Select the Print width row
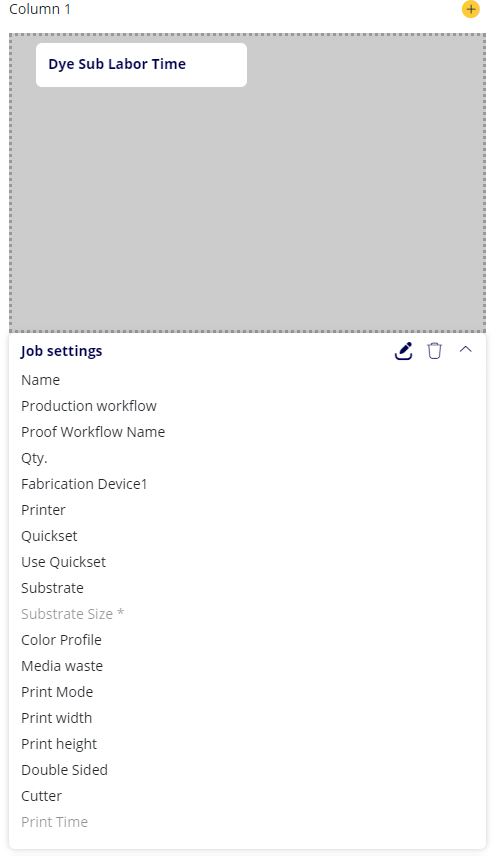Viewport: 496px width, 856px height. coord(56,718)
